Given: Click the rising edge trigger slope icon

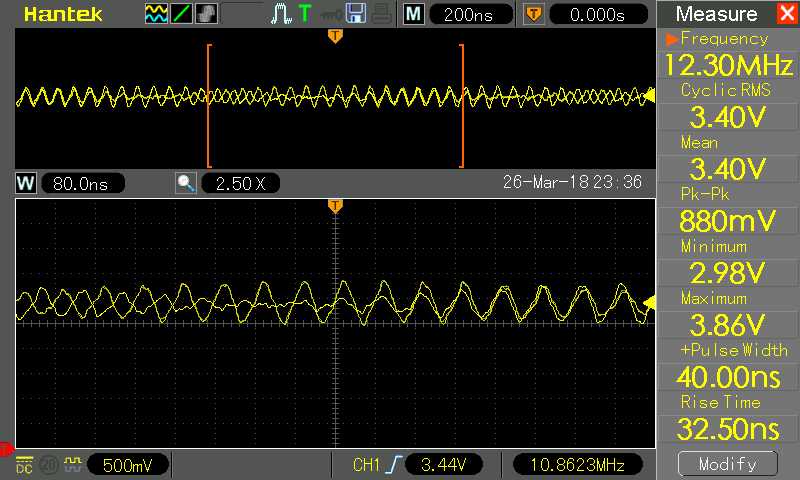Looking at the screenshot, I should (393, 465).
